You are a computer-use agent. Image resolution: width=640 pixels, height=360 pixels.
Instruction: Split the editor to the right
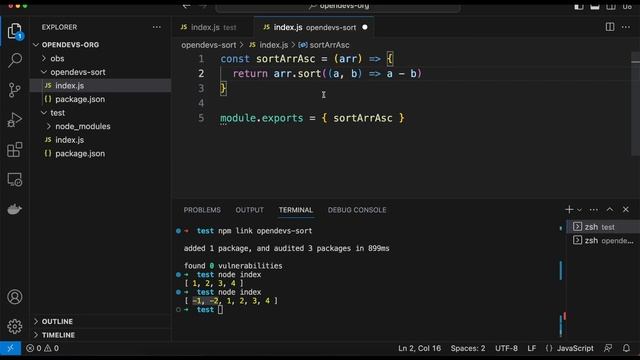click(610, 27)
